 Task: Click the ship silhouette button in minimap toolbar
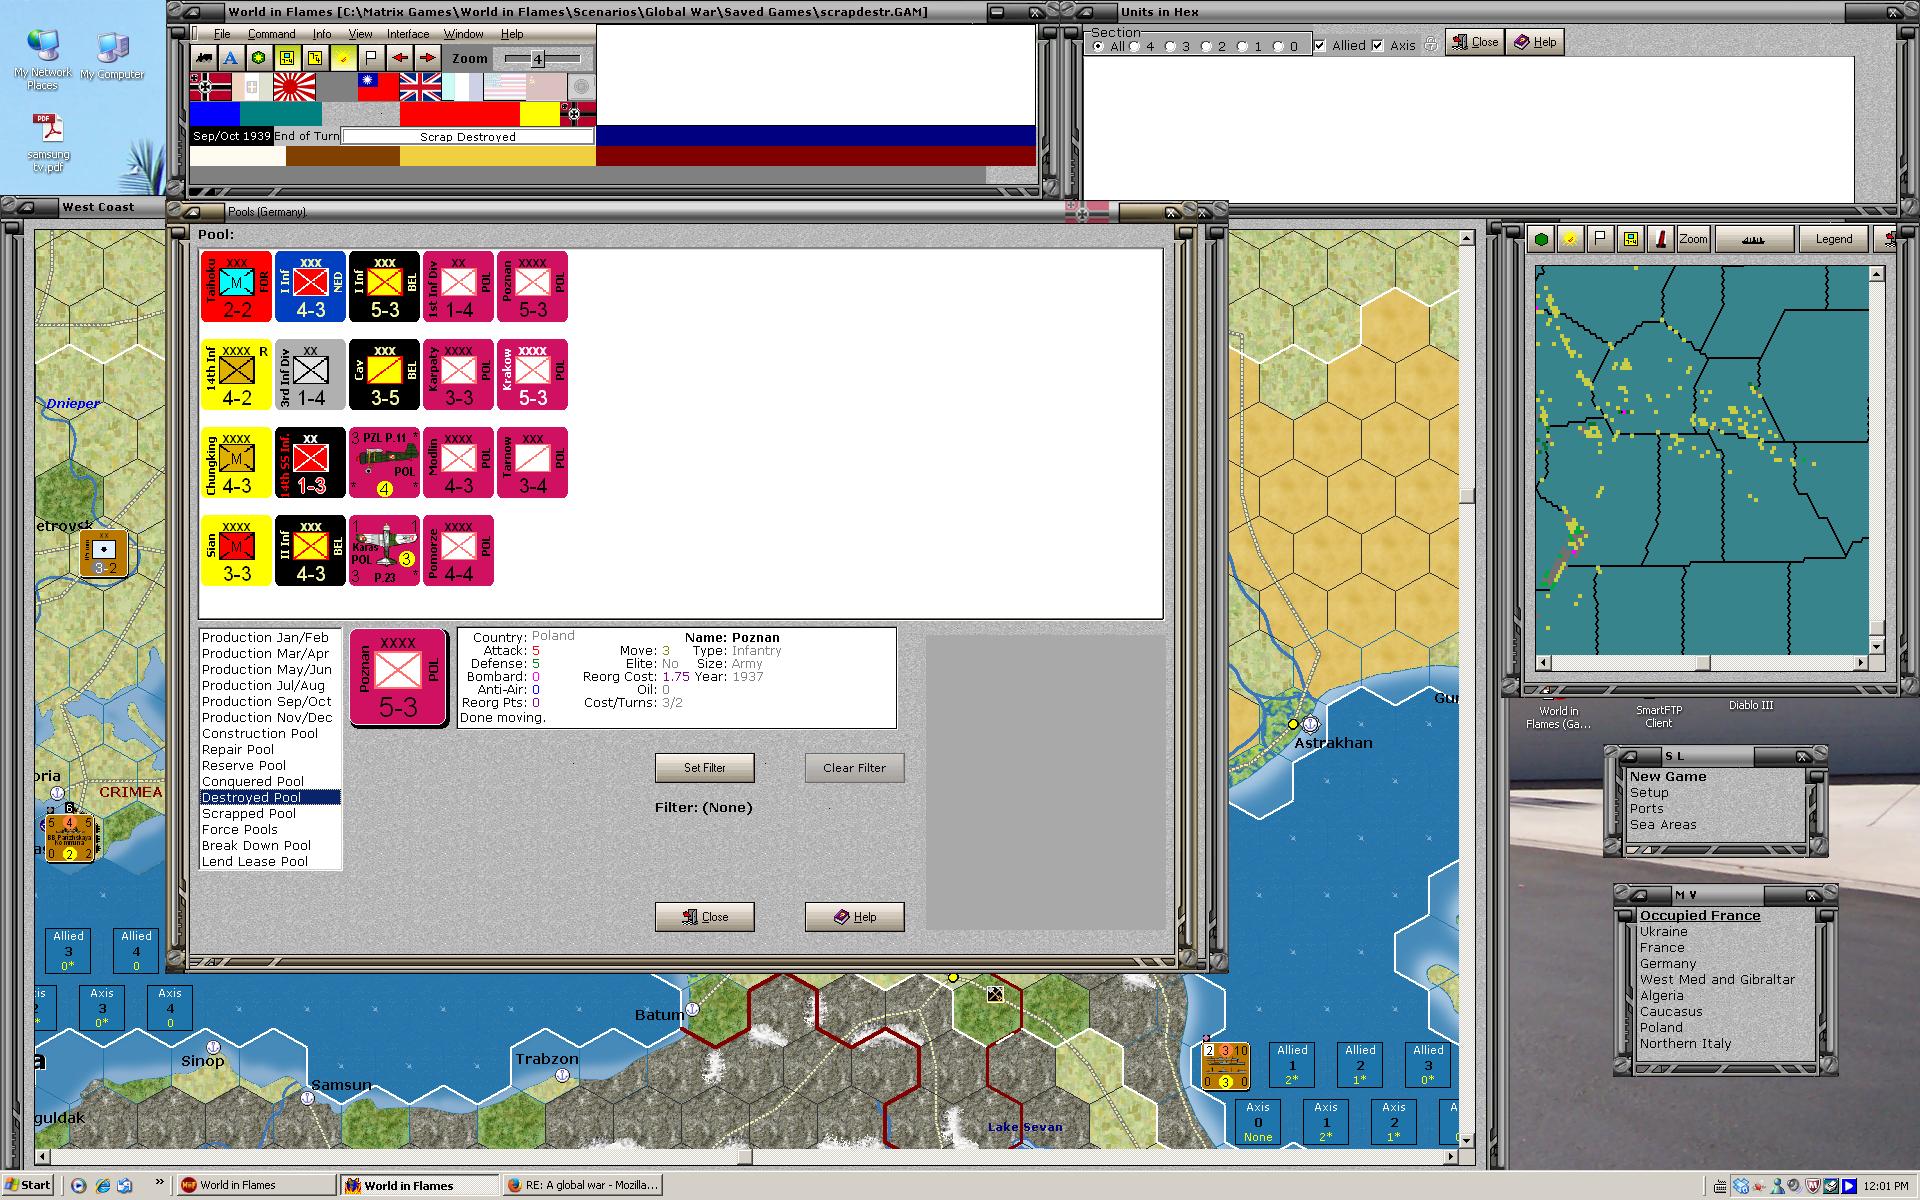coord(1754,239)
